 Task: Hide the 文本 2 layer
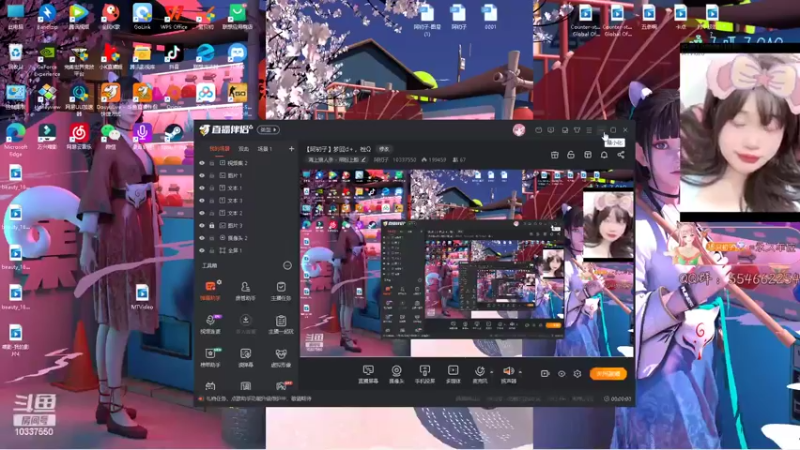(x=202, y=213)
